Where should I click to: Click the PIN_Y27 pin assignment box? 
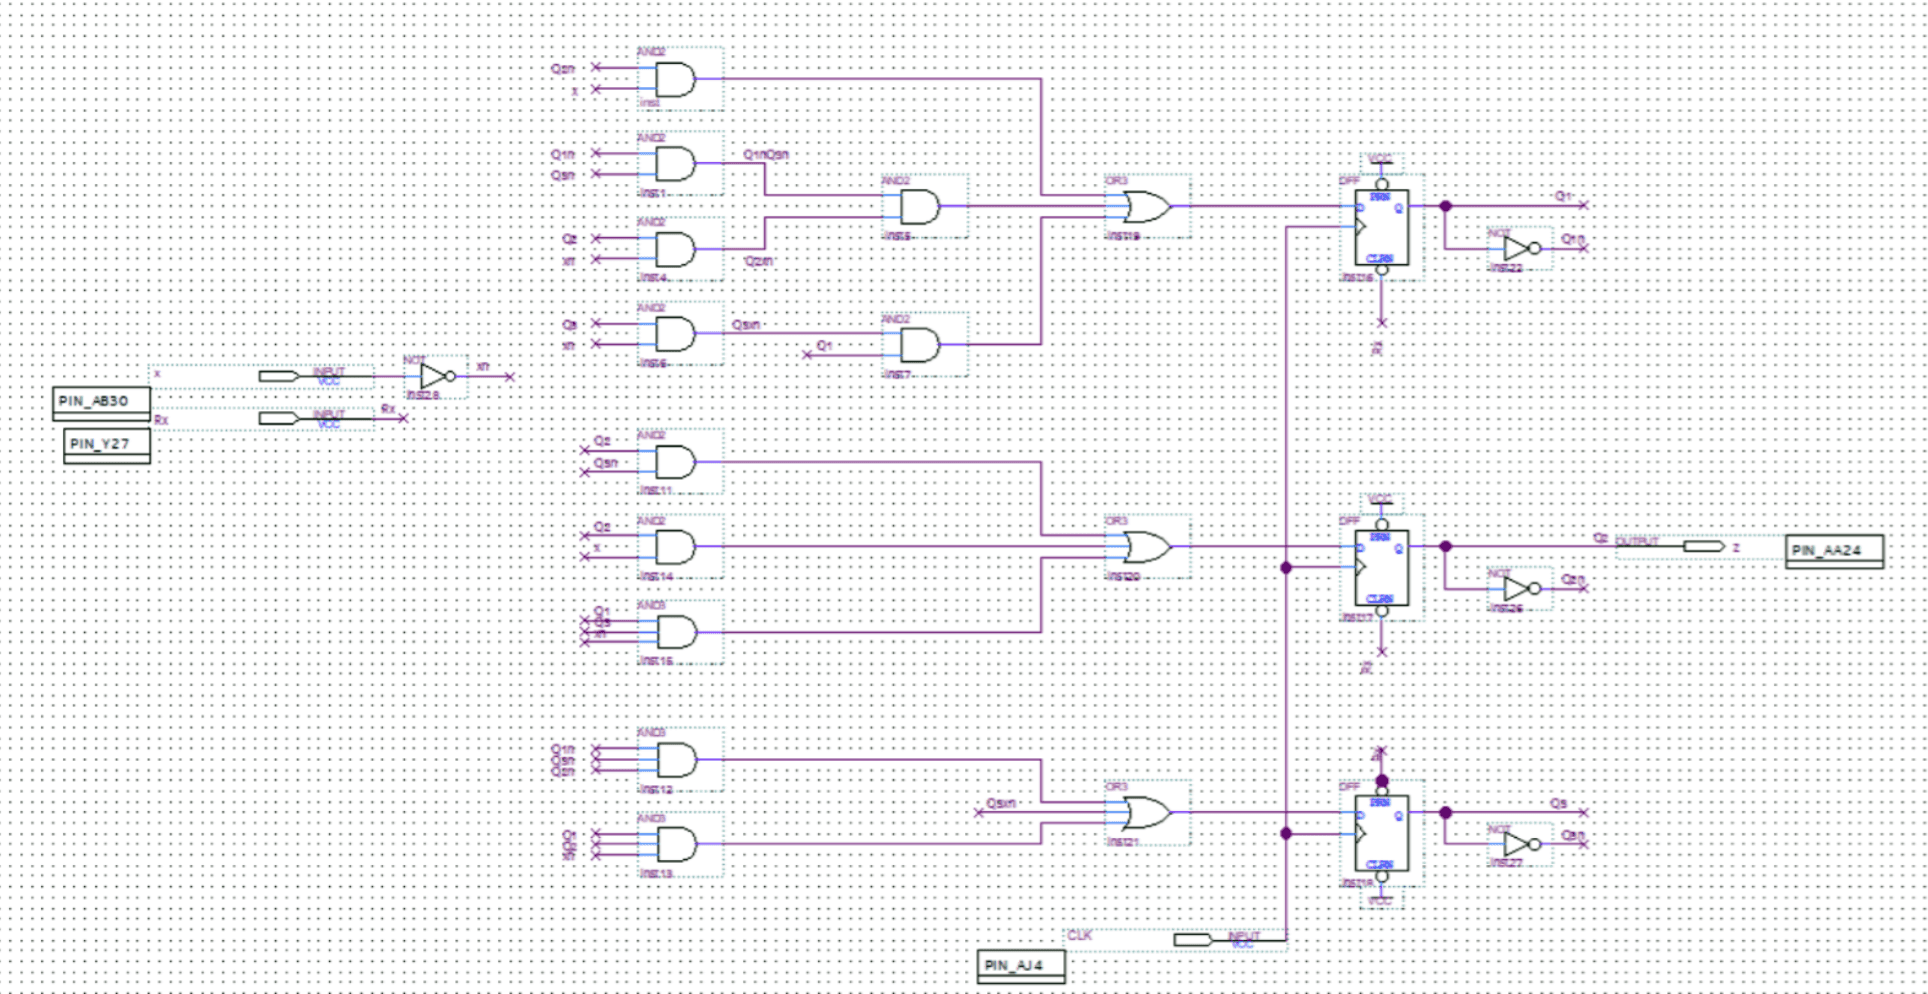coord(107,445)
